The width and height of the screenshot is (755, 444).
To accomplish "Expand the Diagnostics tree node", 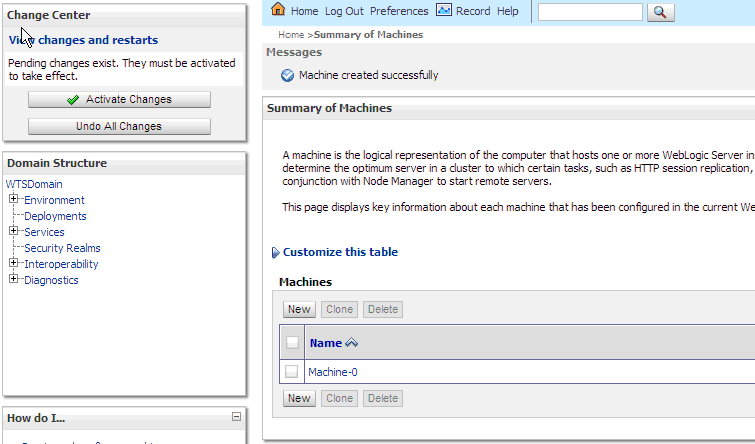I will click(x=13, y=279).
